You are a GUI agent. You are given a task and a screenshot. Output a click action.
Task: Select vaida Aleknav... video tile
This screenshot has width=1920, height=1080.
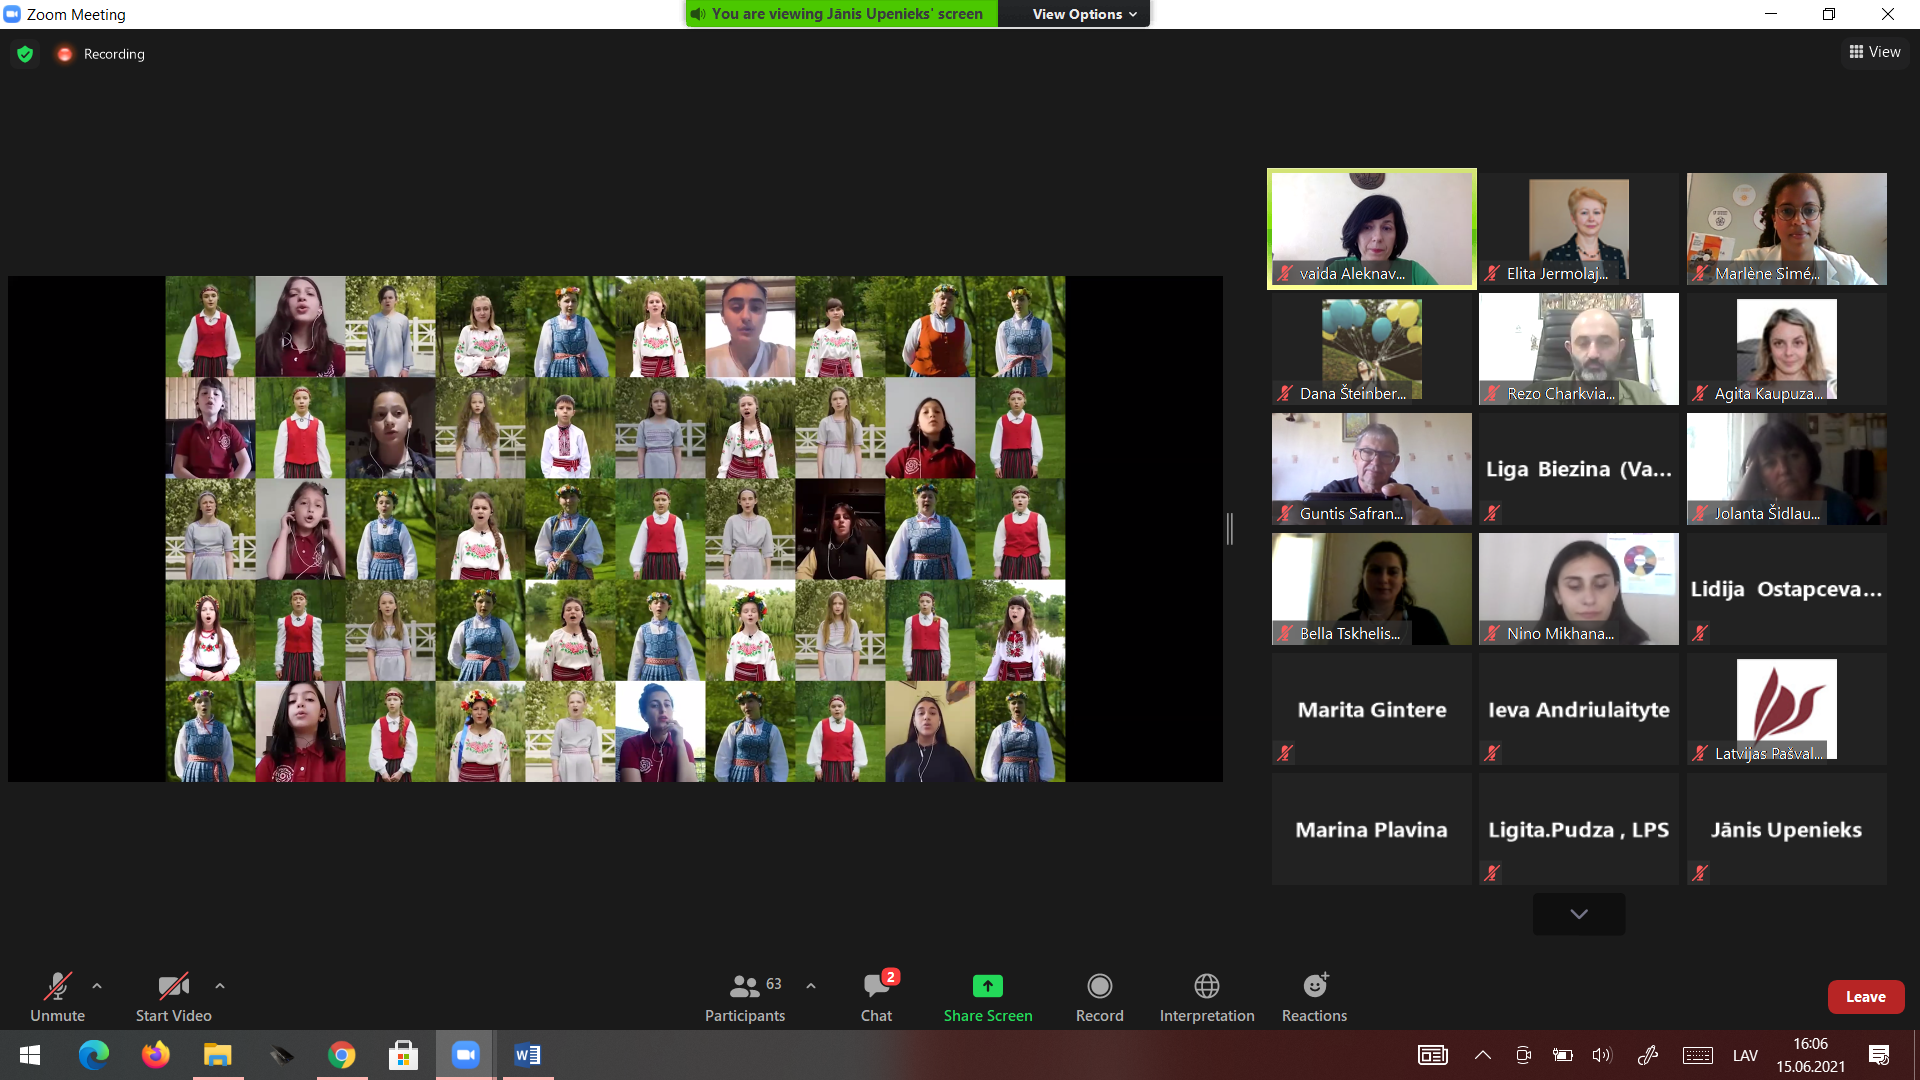1372,229
